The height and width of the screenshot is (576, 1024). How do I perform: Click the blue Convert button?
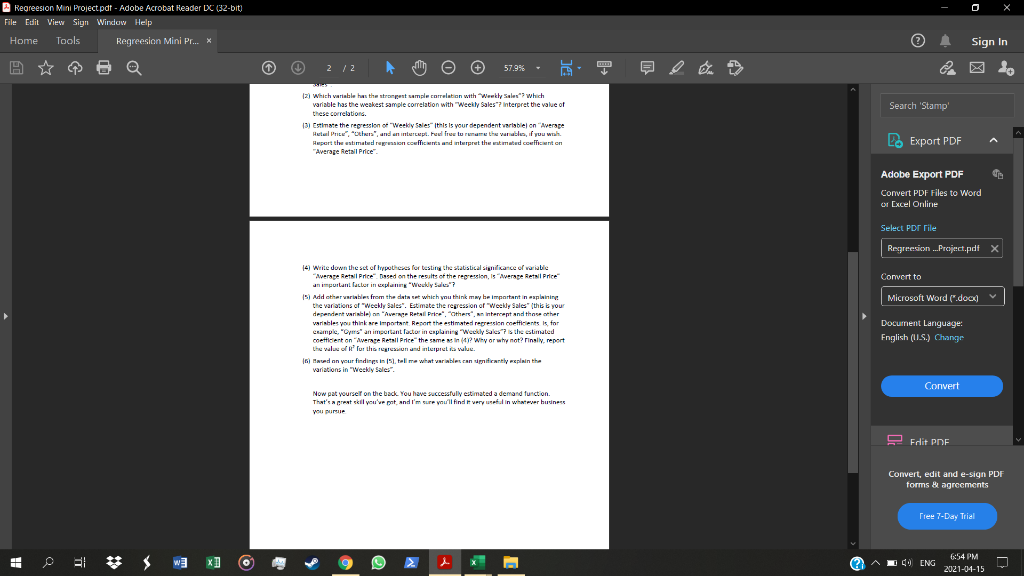point(942,386)
